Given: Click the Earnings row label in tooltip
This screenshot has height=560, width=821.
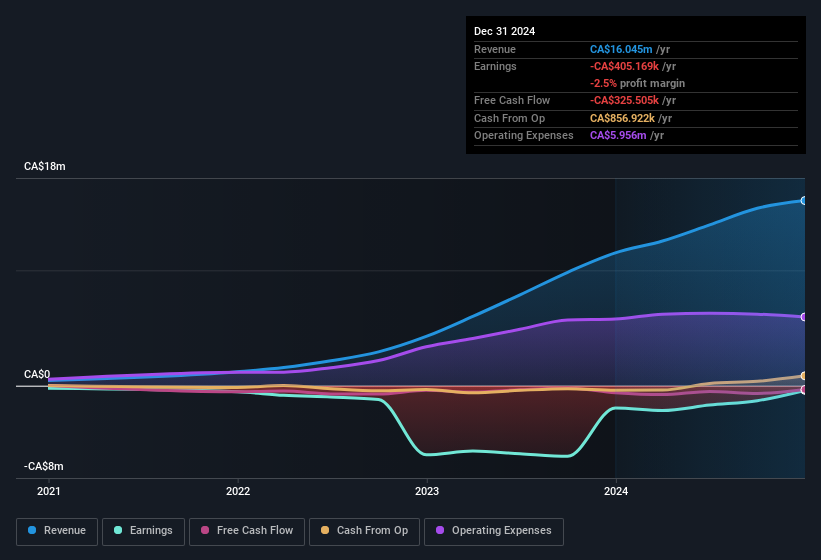Looking at the screenshot, I should pyautogui.click(x=495, y=66).
